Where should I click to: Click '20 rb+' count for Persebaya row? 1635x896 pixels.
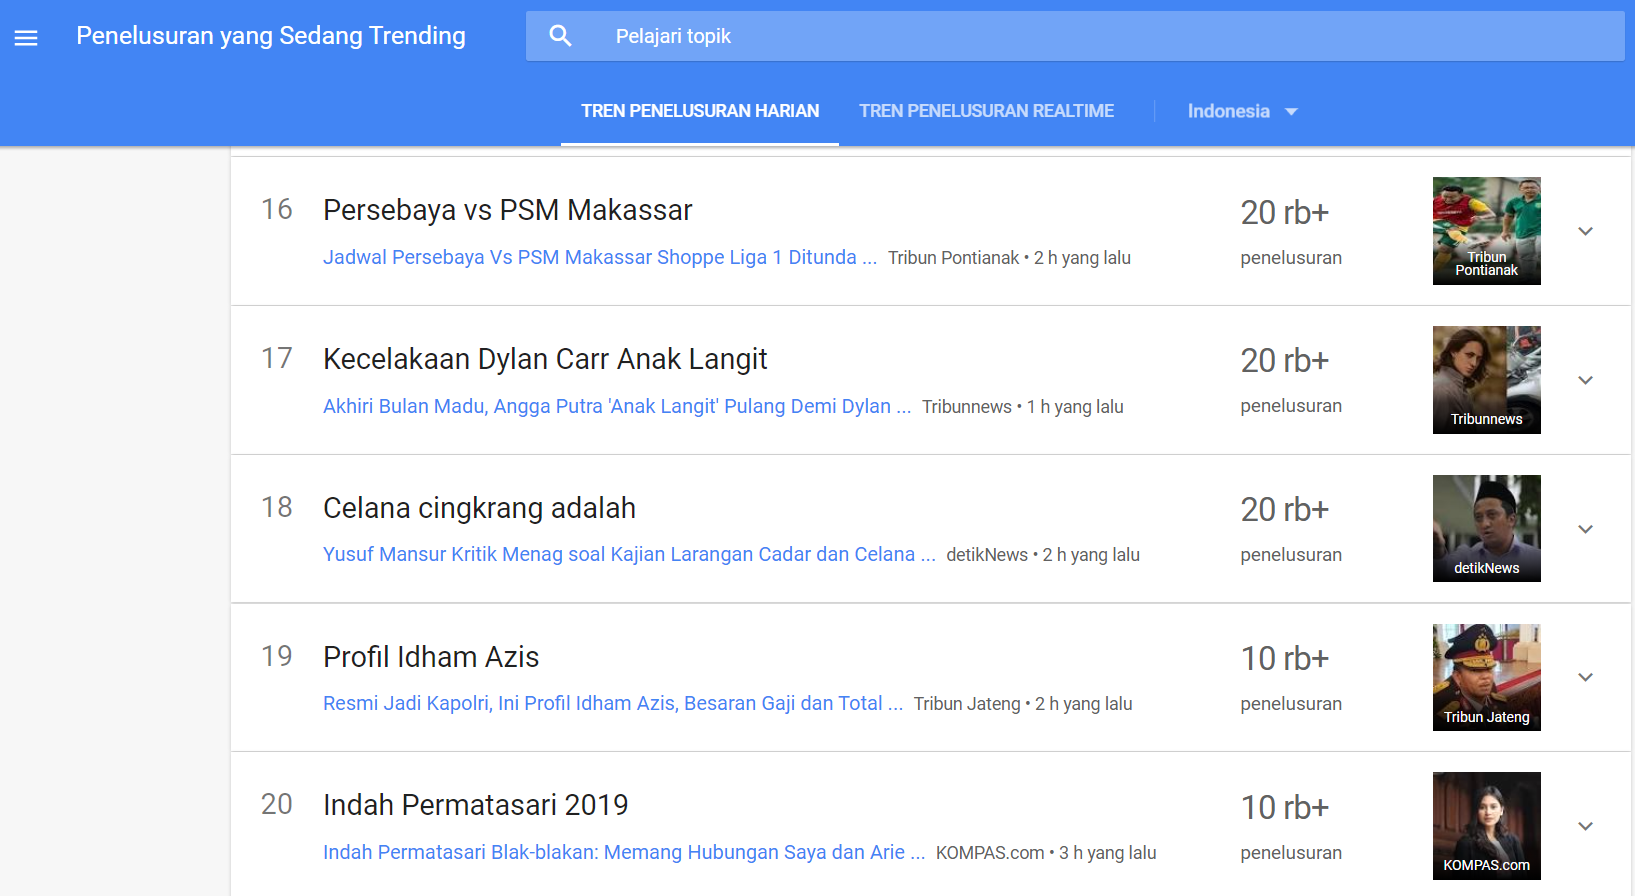click(x=1284, y=212)
